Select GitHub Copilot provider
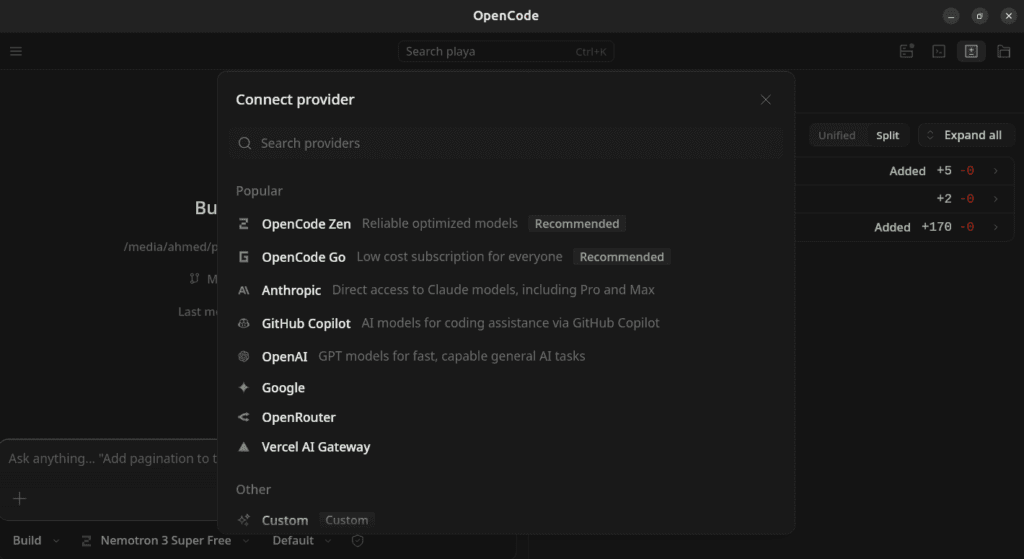This screenshot has height=559, width=1024. pyautogui.click(x=506, y=323)
